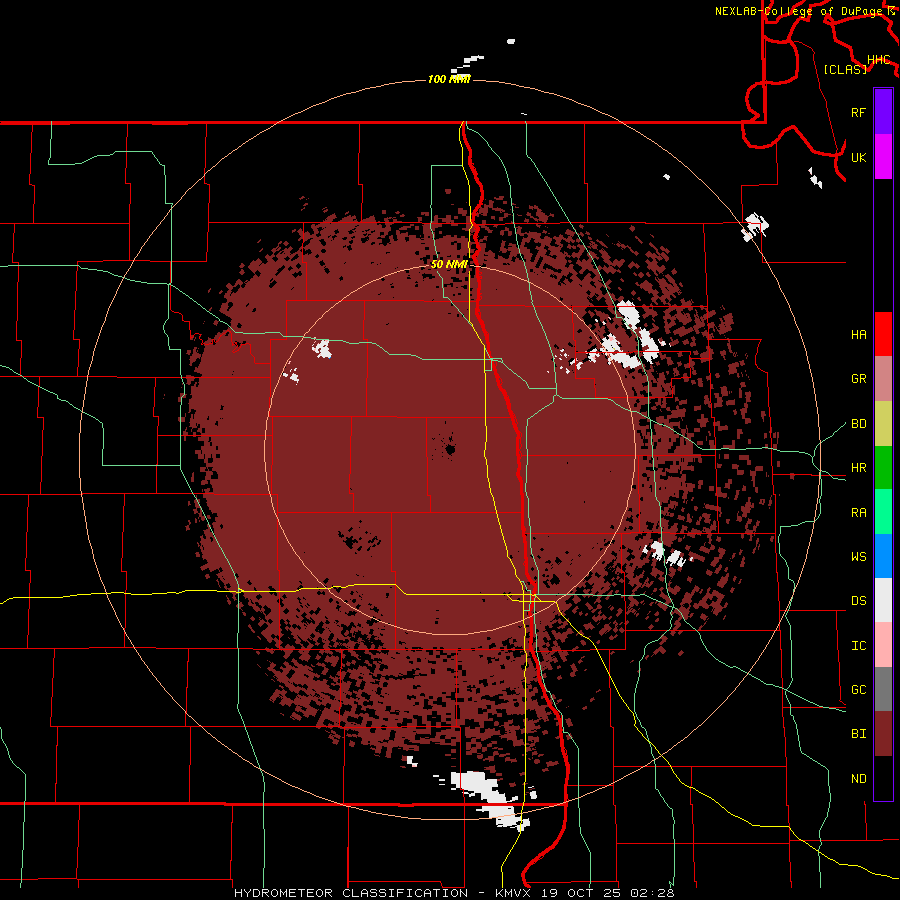Click the '100 NMI' range ring label

449,79
